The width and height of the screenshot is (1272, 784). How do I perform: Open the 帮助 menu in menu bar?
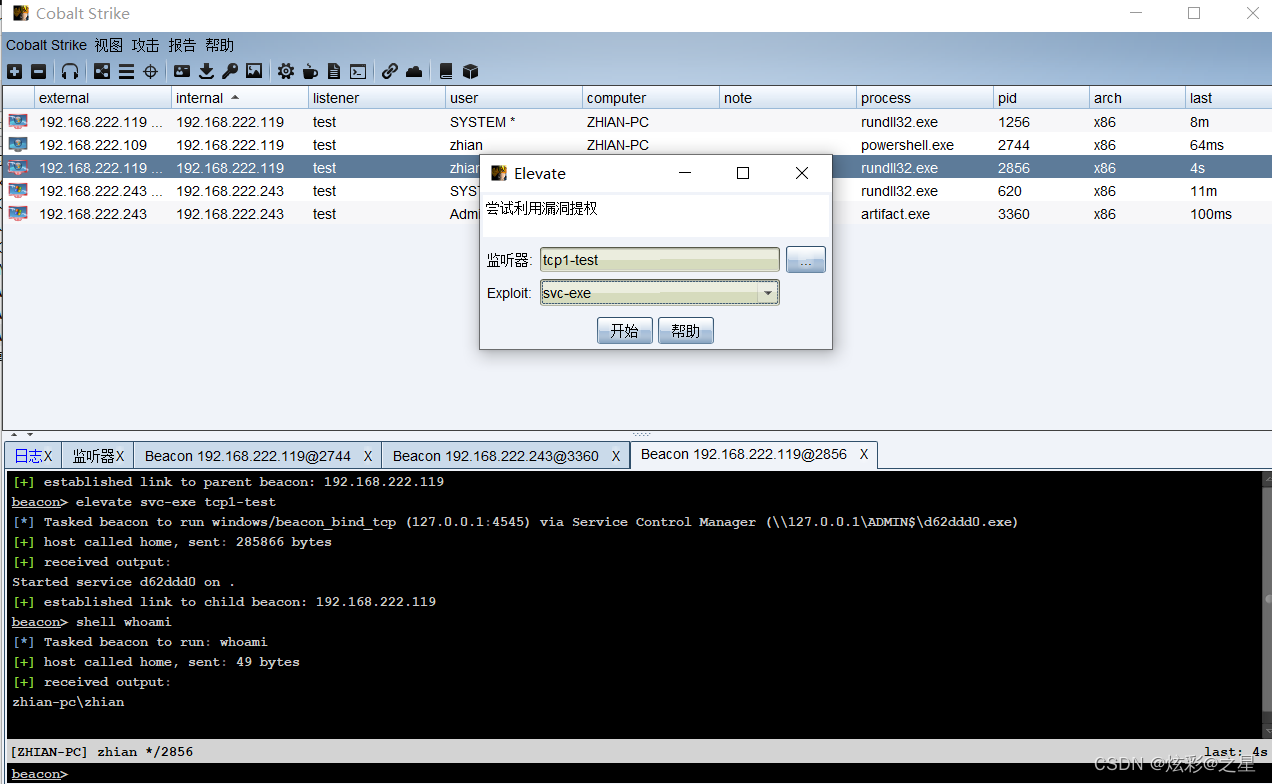point(219,45)
